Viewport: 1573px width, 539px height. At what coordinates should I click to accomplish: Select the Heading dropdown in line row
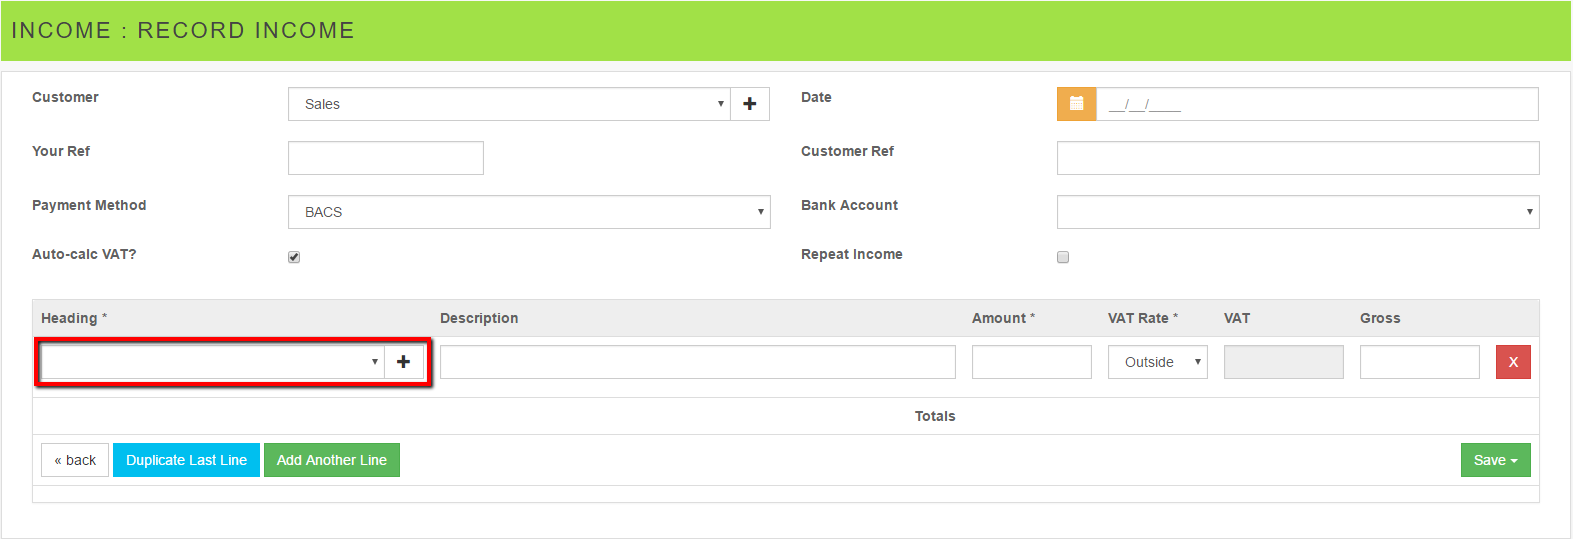tap(212, 362)
